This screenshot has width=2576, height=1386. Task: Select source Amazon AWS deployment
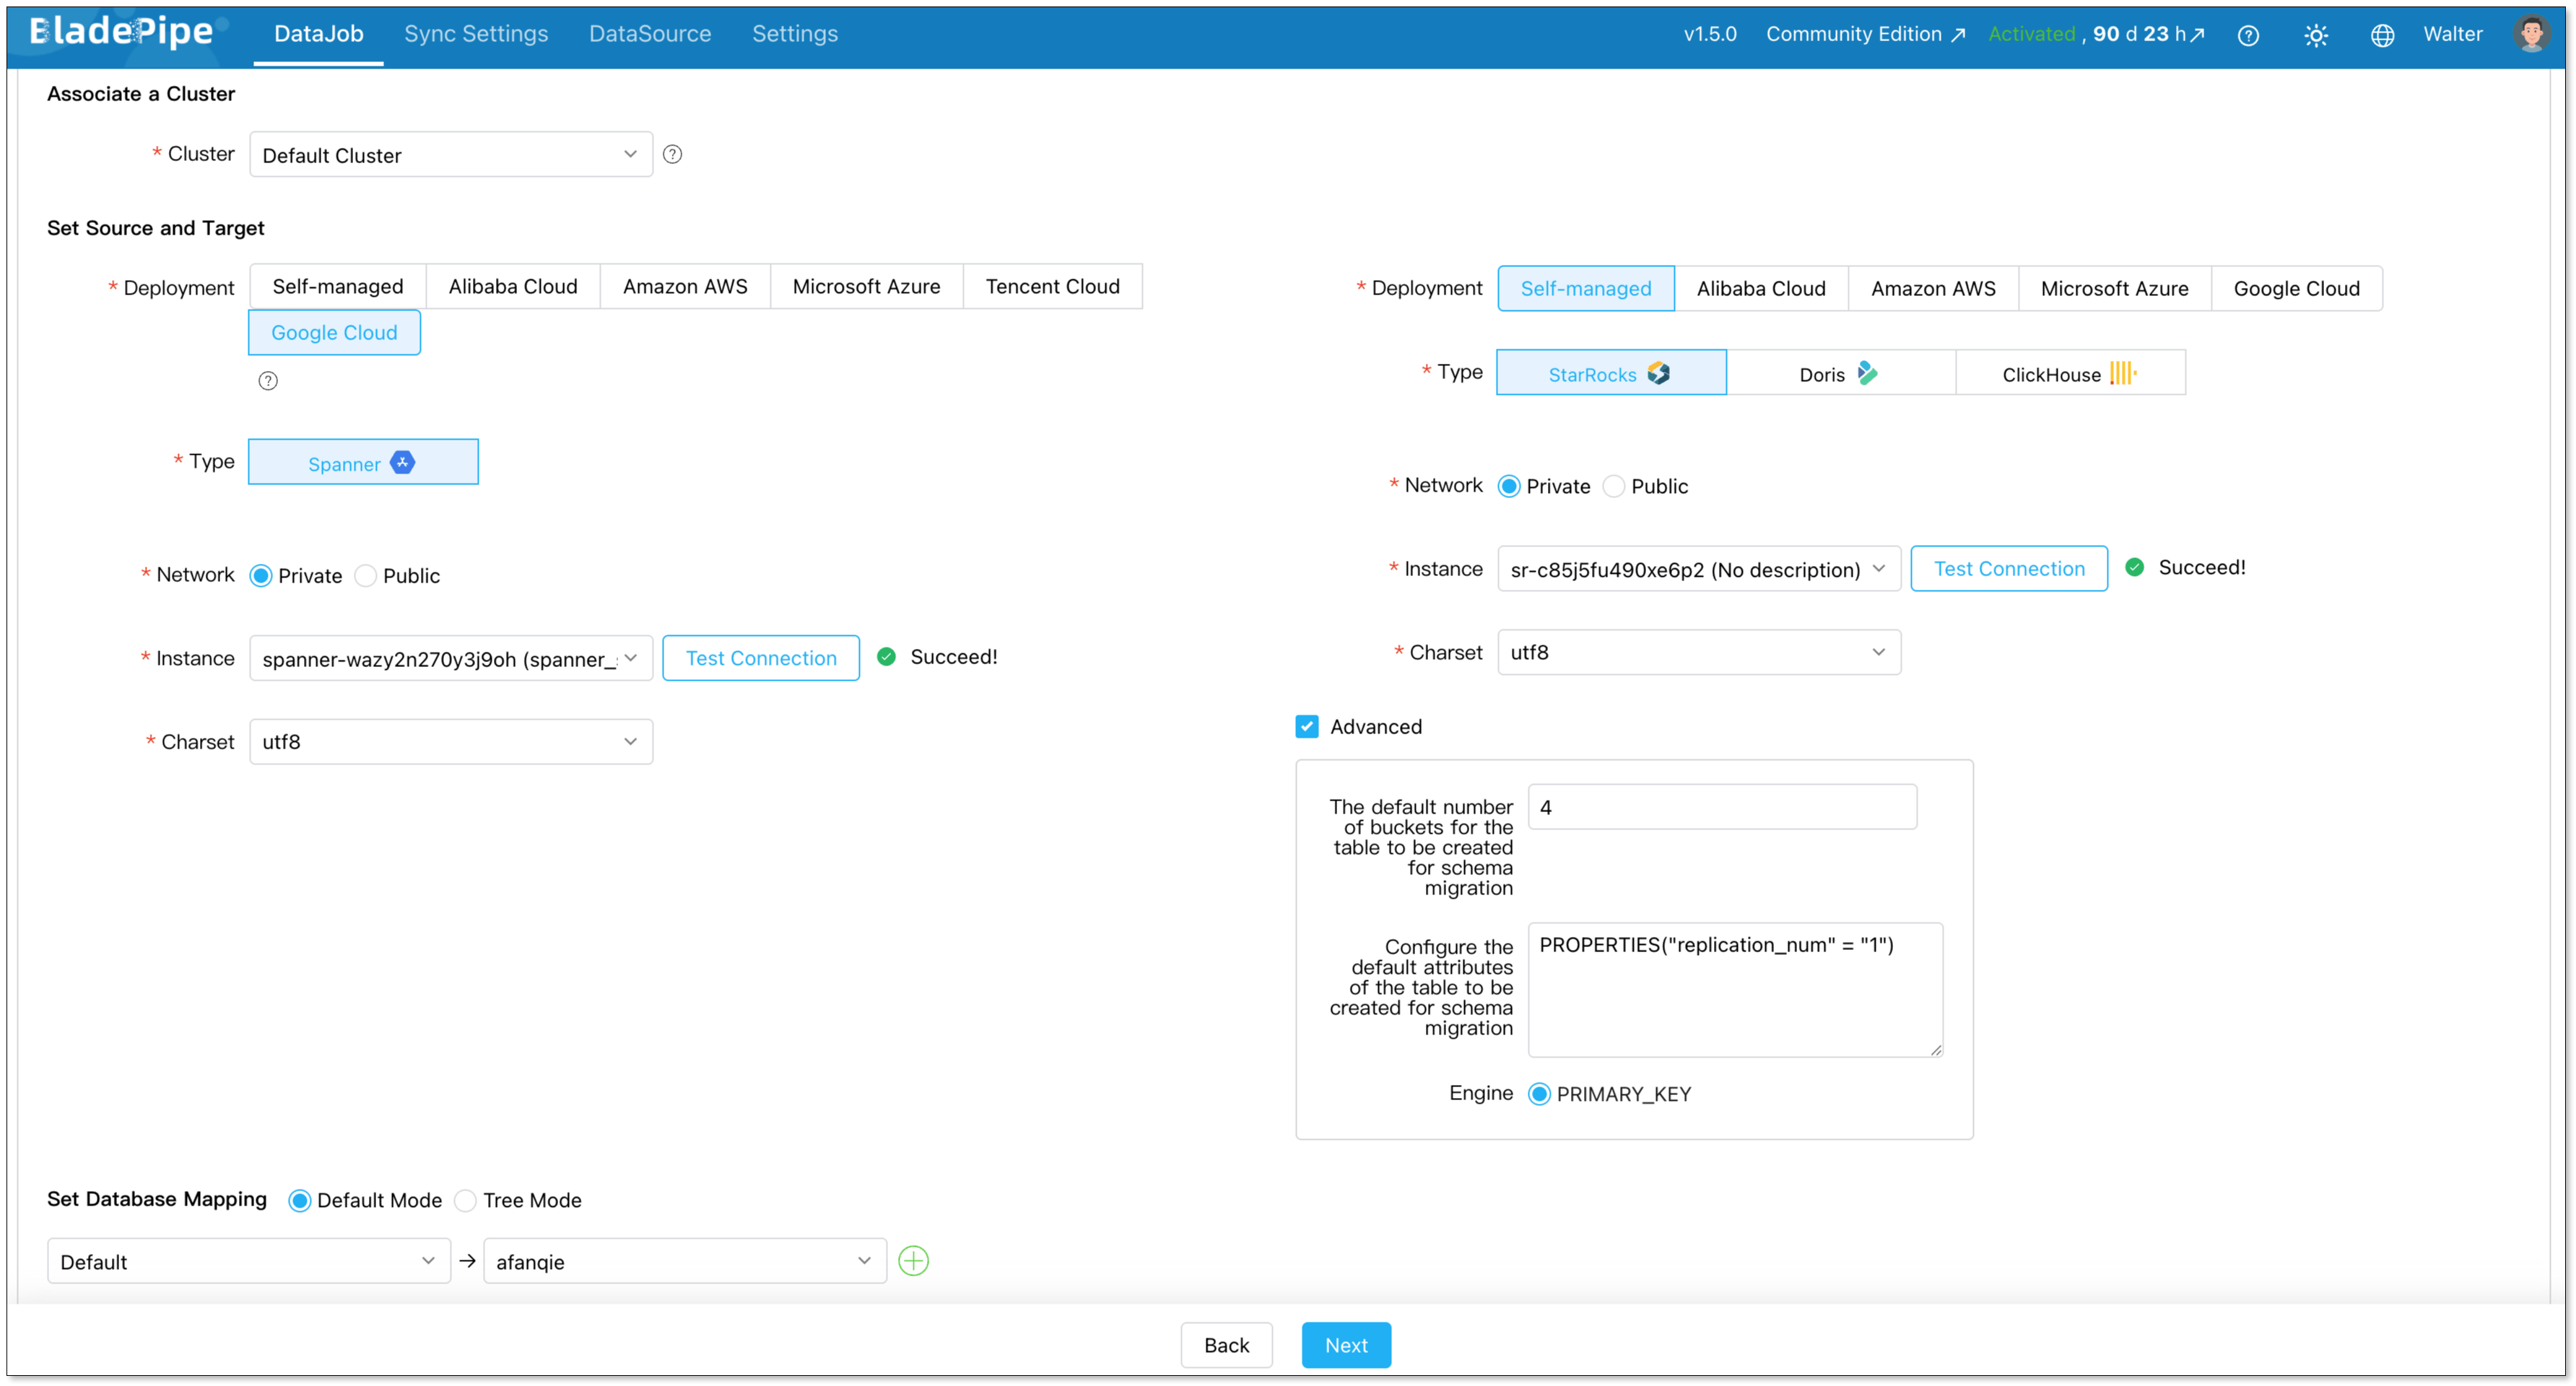pos(685,286)
